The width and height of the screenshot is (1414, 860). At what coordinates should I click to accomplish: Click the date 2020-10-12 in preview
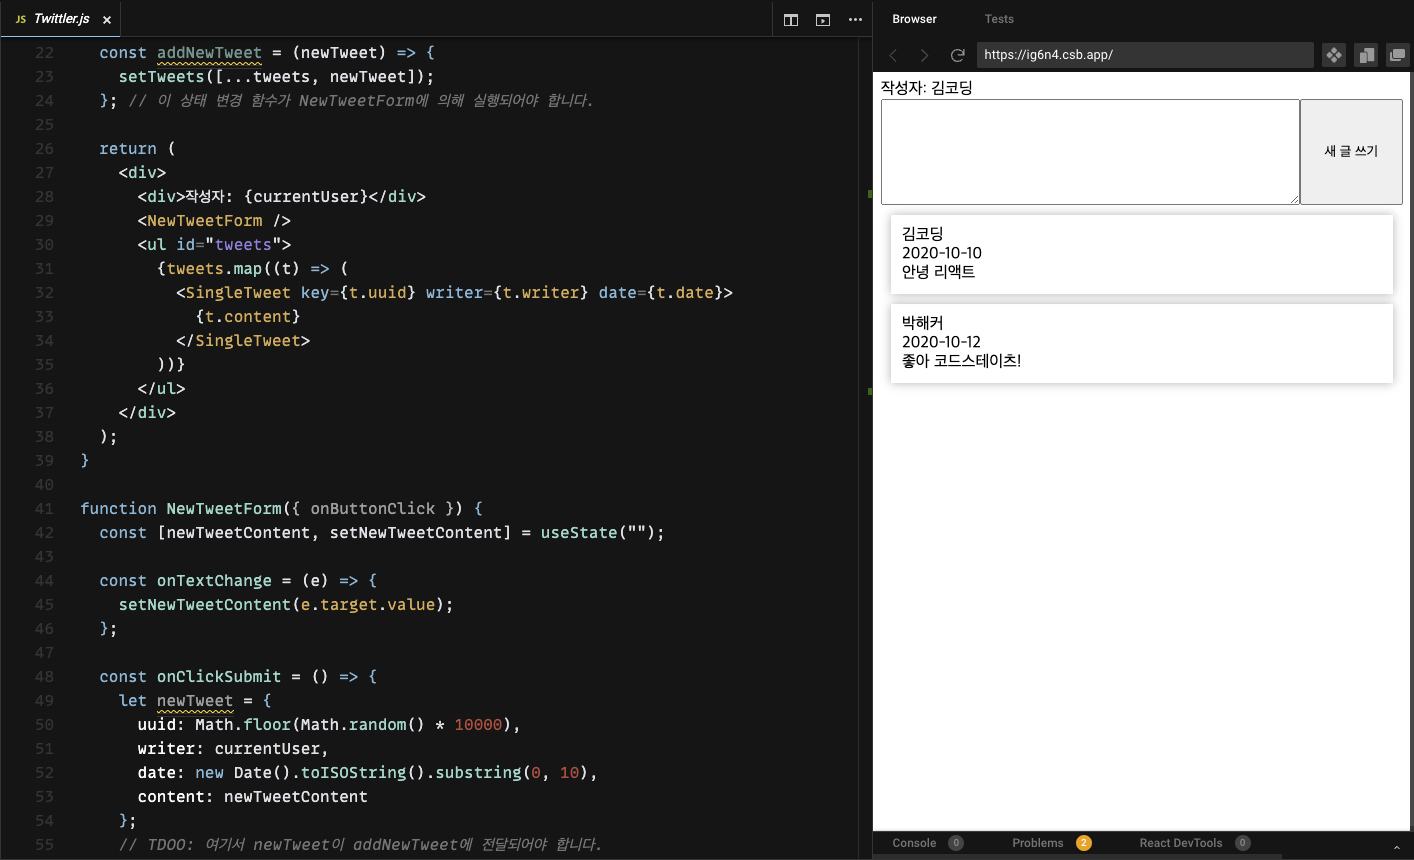point(941,342)
